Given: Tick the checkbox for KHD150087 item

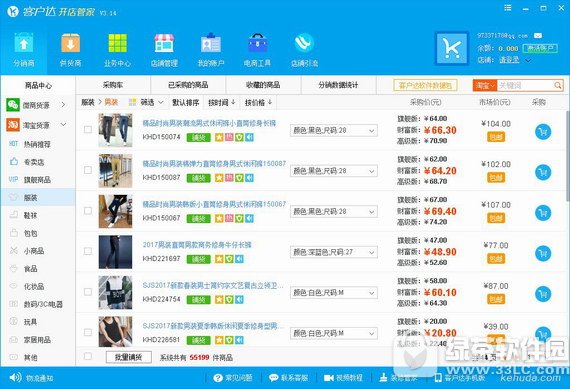Looking at the screenshot, I should click(88, 170).
